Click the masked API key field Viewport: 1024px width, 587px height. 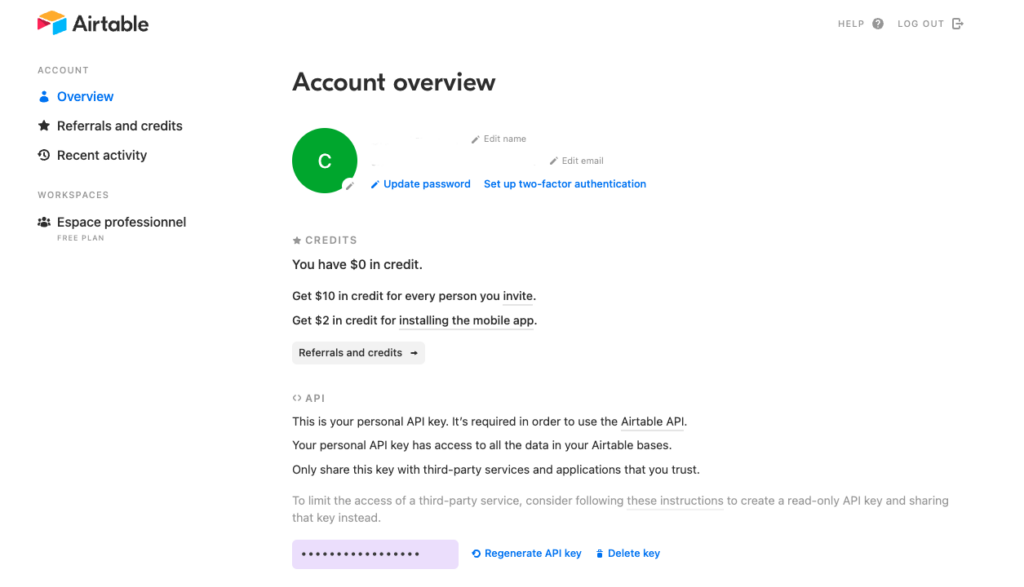[x=375, y=554]
